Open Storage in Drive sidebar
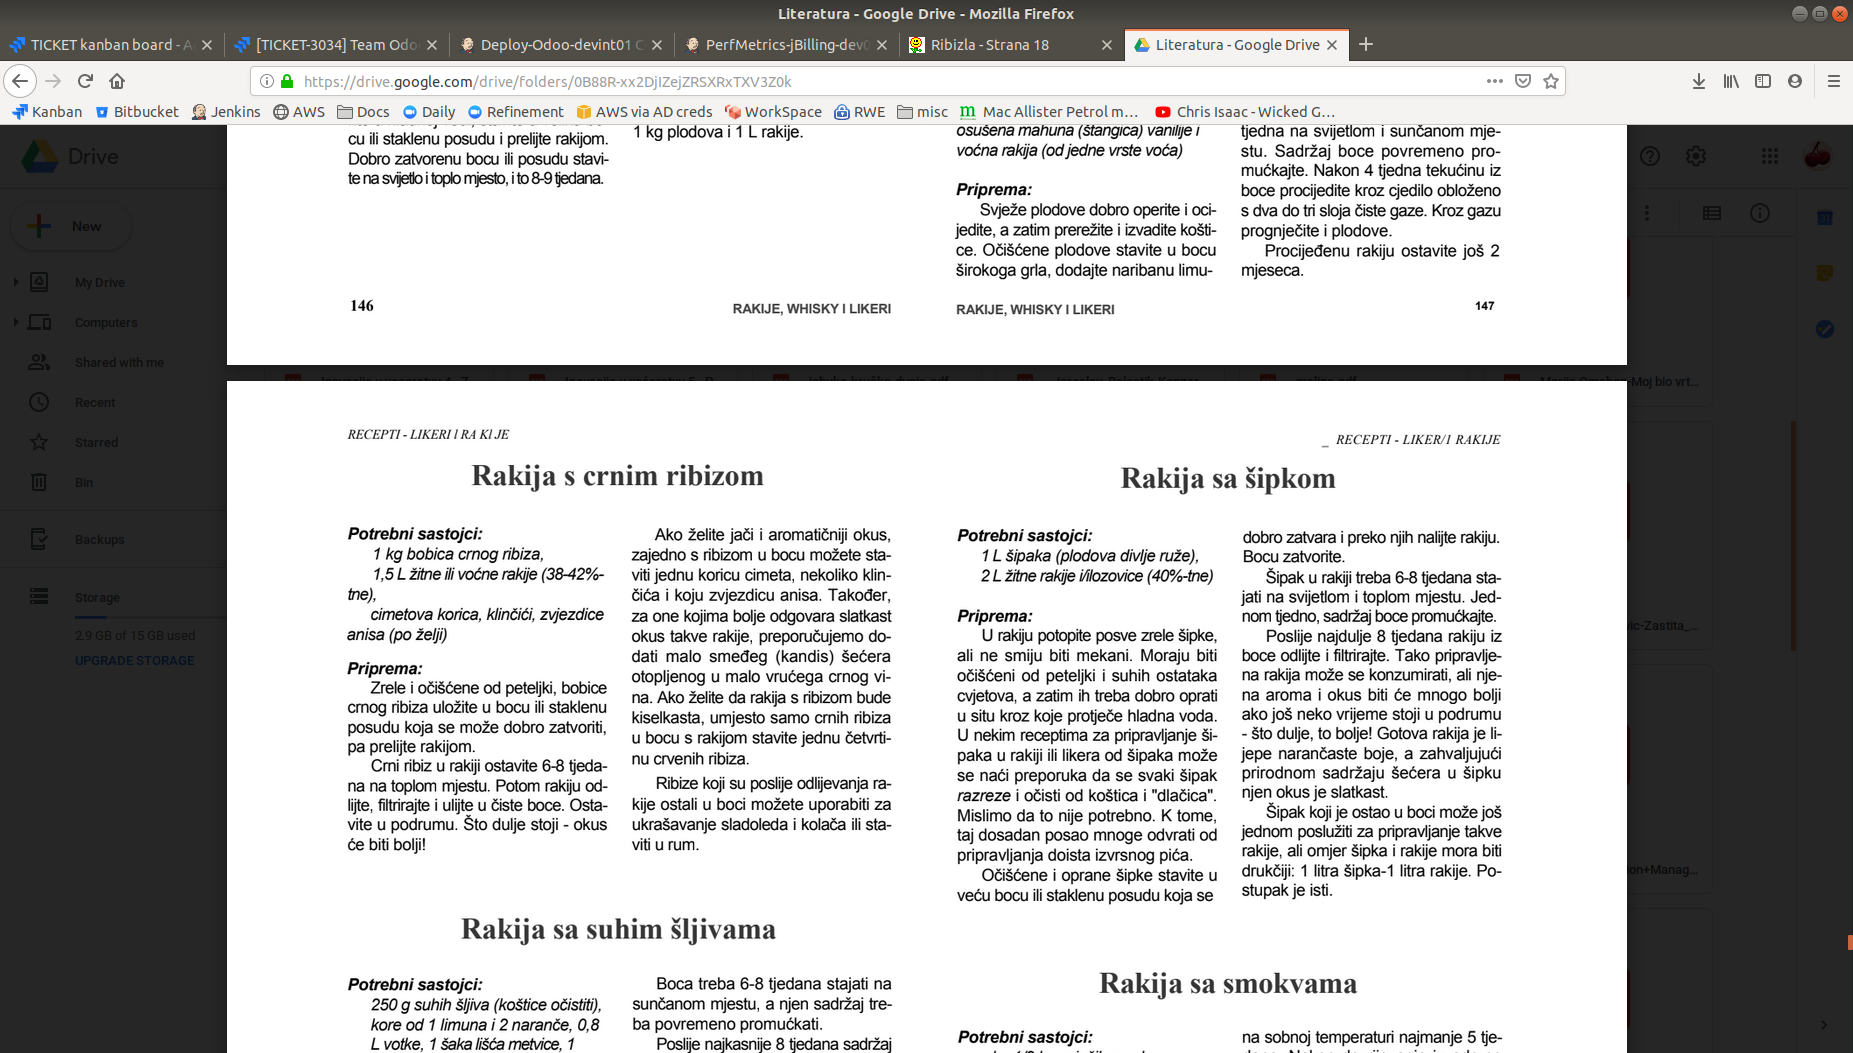 tap(97, 597)
